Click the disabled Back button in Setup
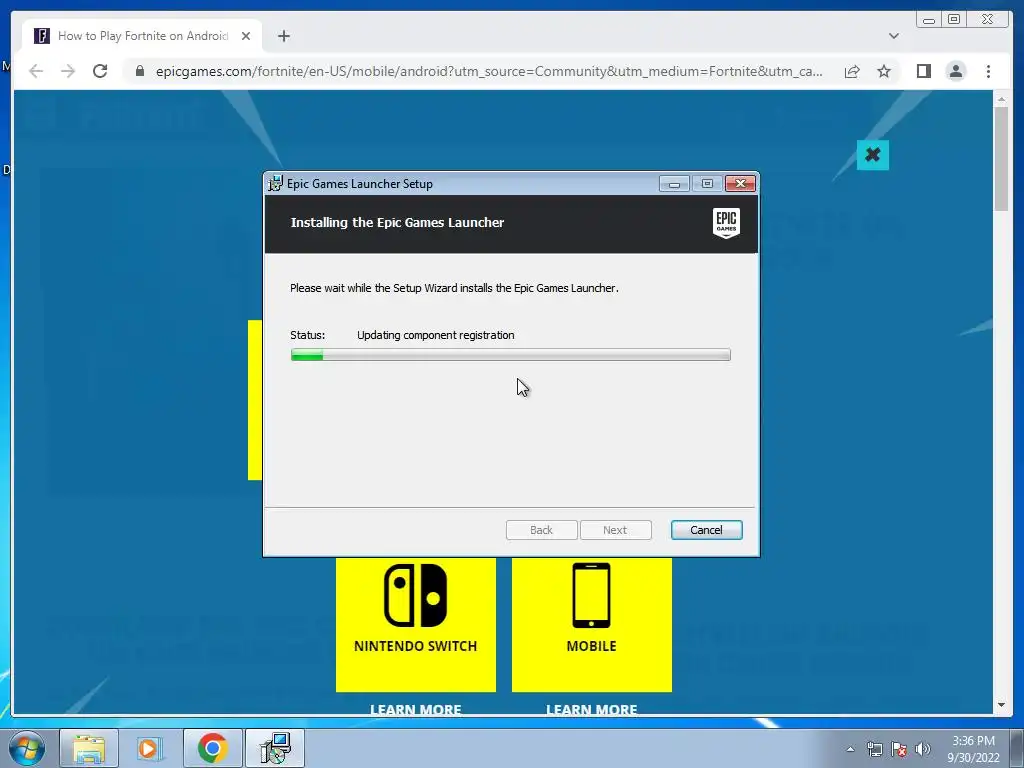The width and height of the screenshot is (1024, 768). coord(541,530)
